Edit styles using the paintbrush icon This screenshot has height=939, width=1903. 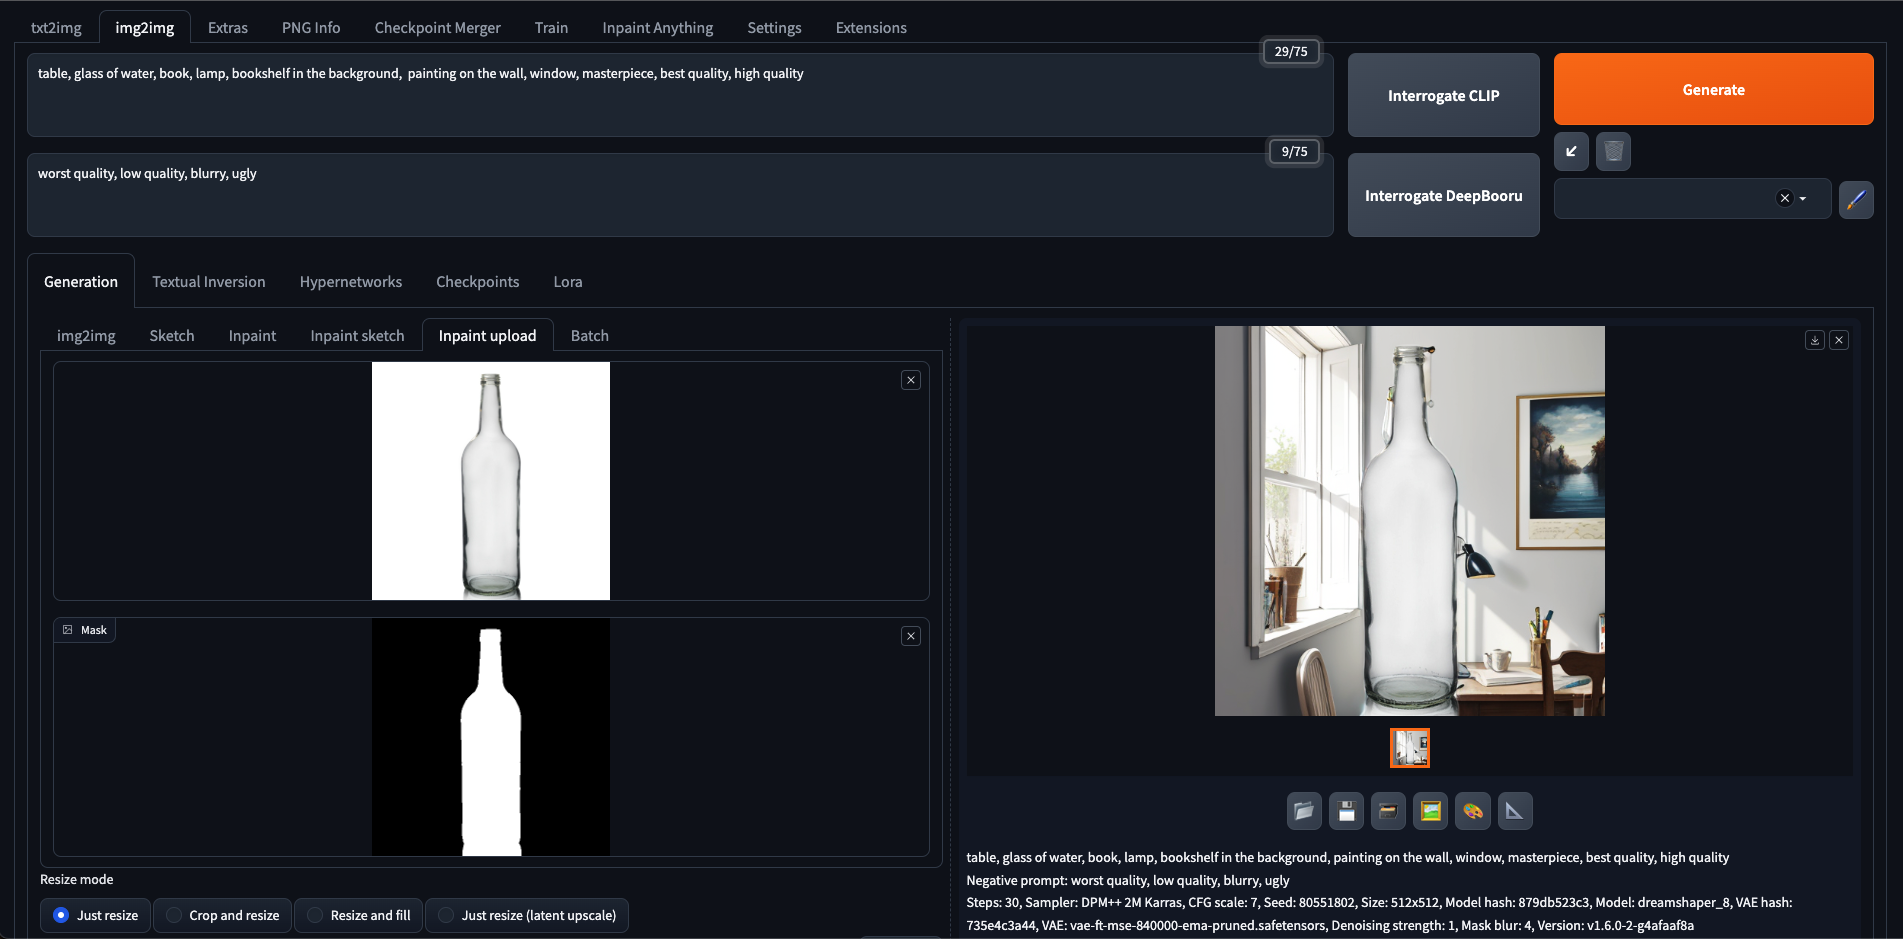1856,199
